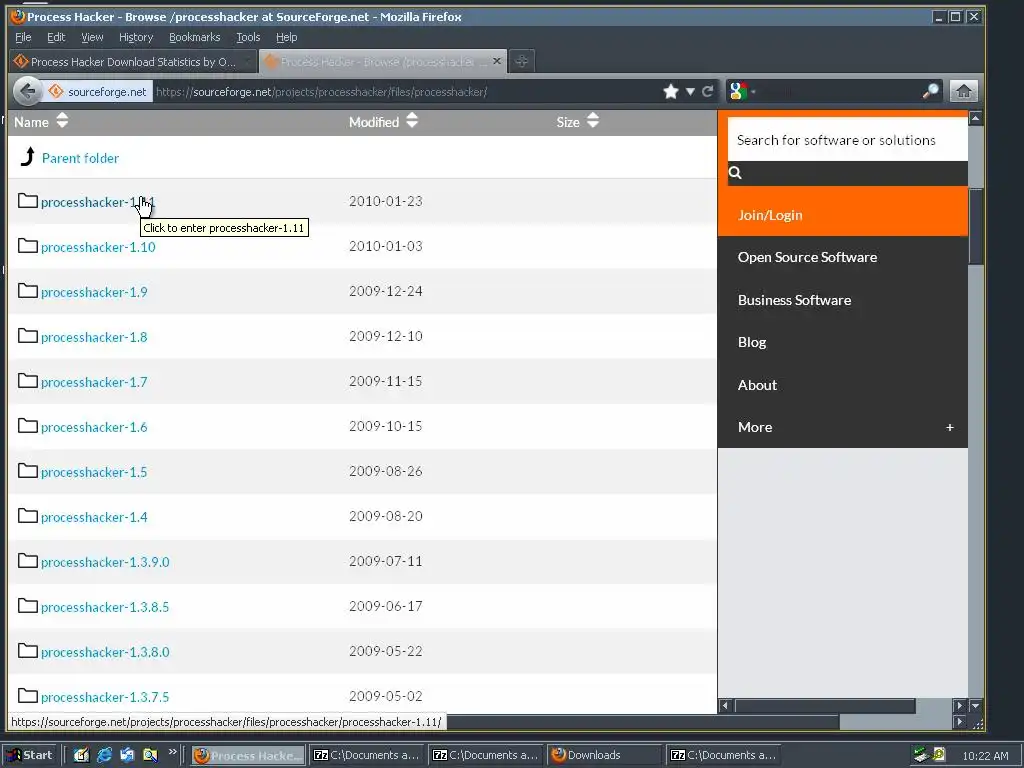Sort the file list by Modified date
This screenshot has width=1024, height=768.
click(x=383, y=121)
